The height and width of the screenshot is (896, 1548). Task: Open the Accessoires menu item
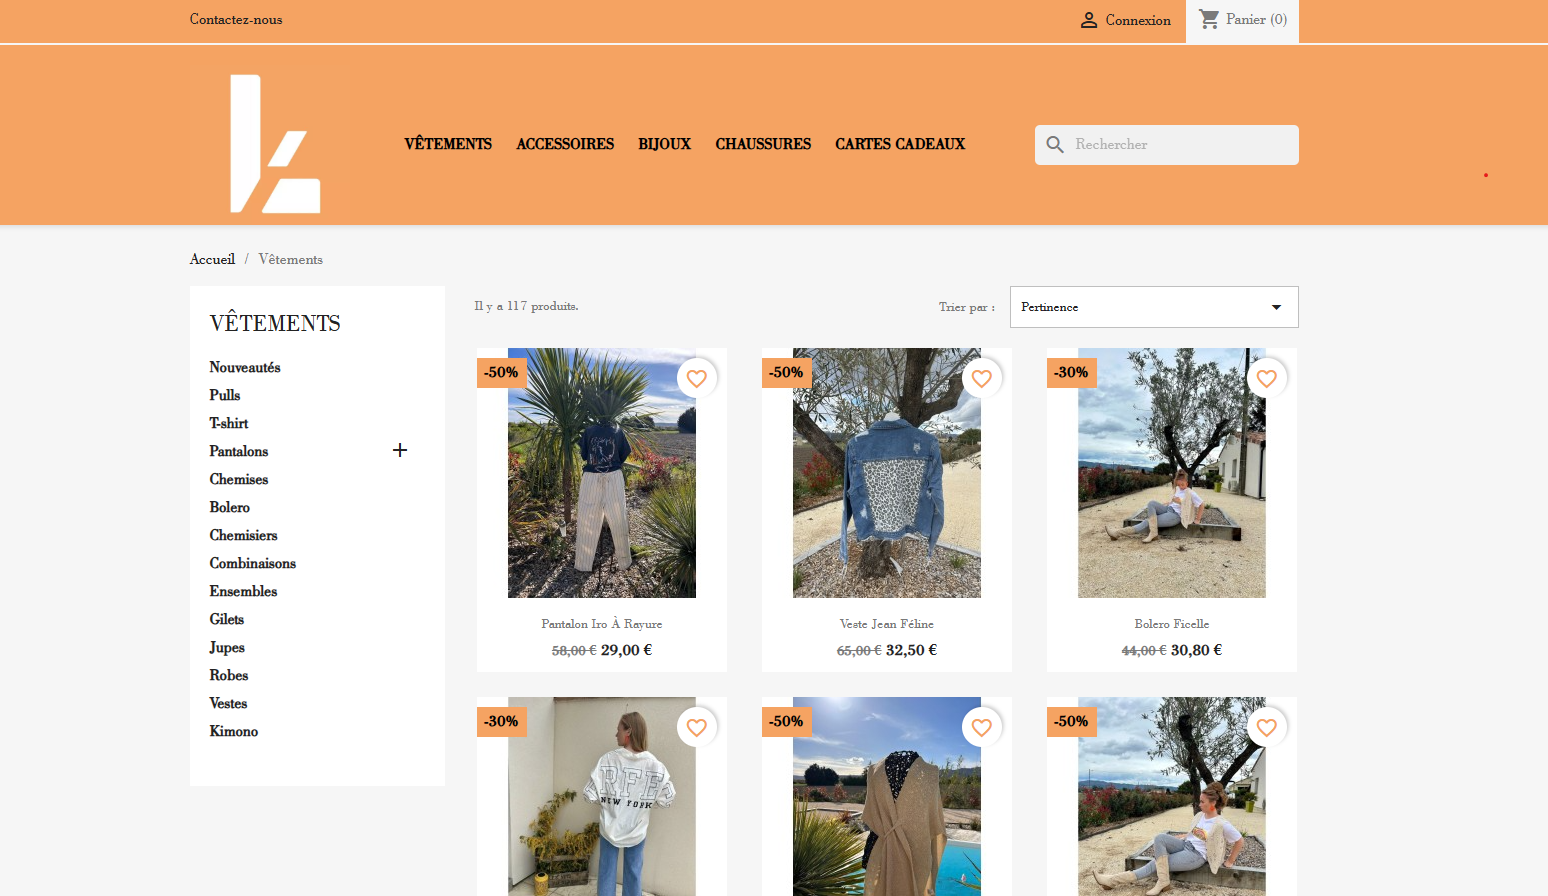pos(565,144)
